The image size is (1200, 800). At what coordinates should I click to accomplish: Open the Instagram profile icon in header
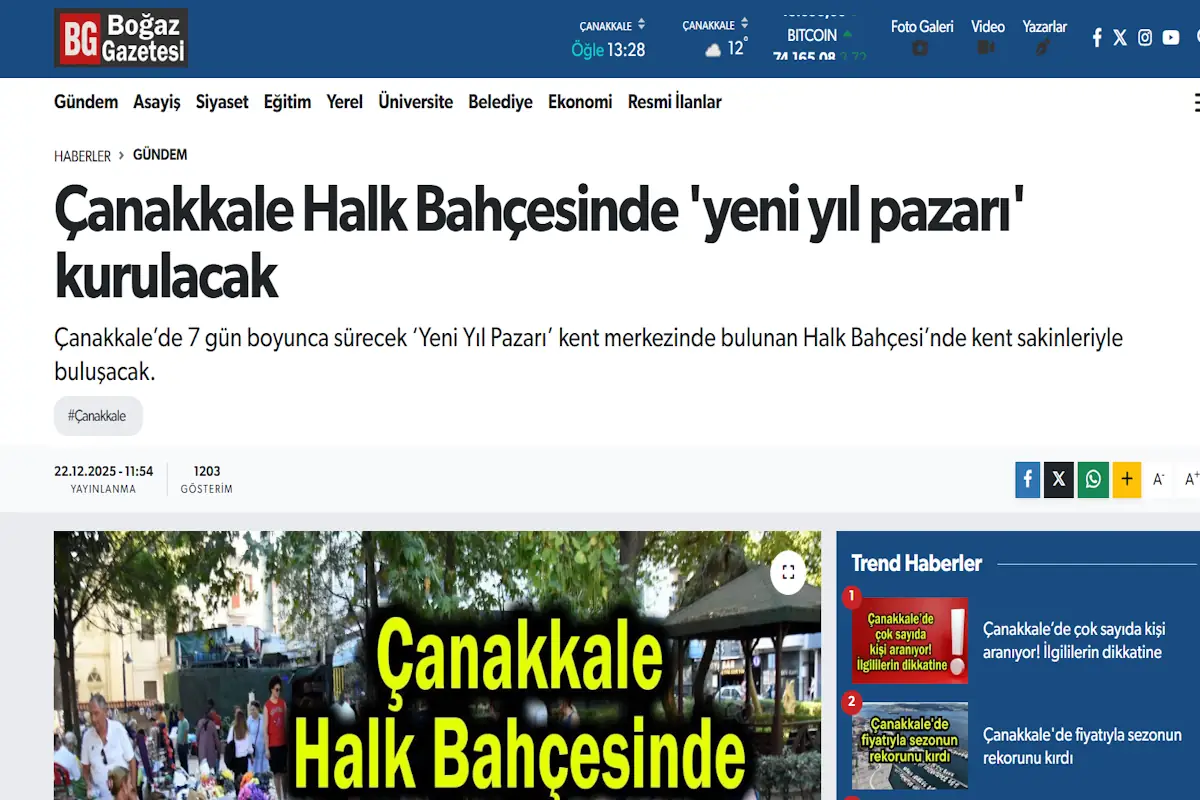[1145, 38]
